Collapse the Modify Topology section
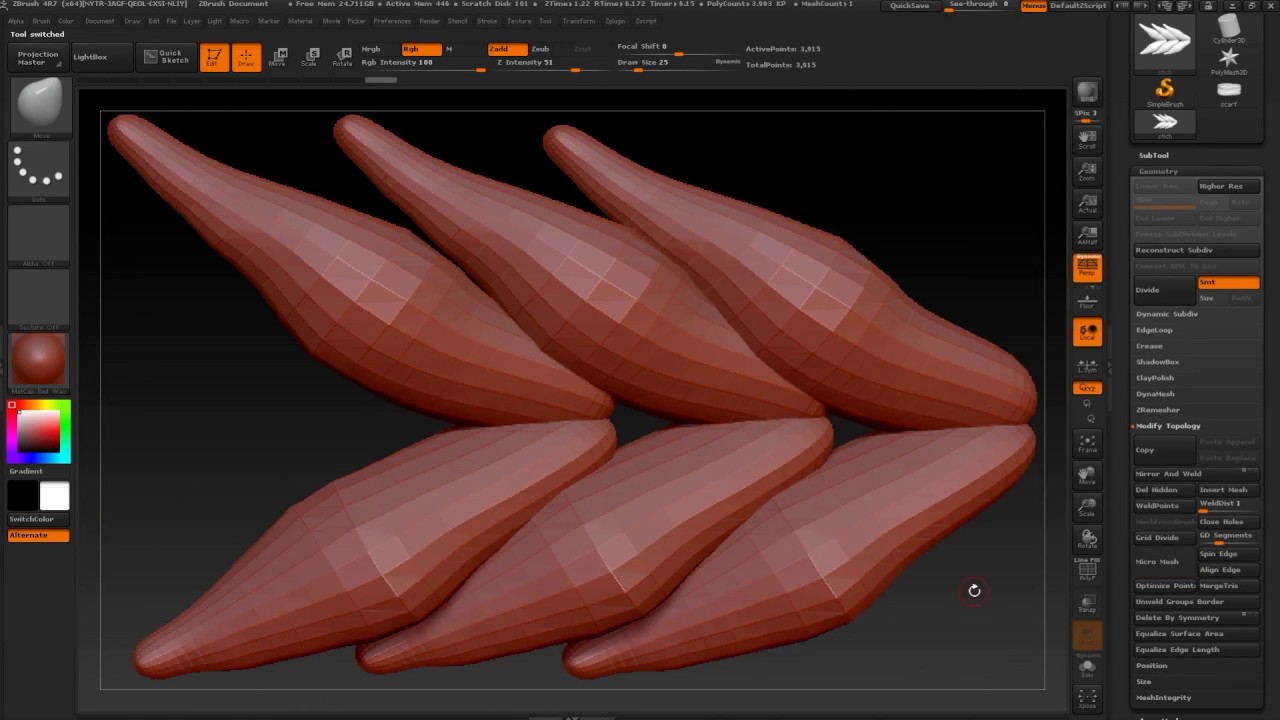 click(x=1167, y=426)
